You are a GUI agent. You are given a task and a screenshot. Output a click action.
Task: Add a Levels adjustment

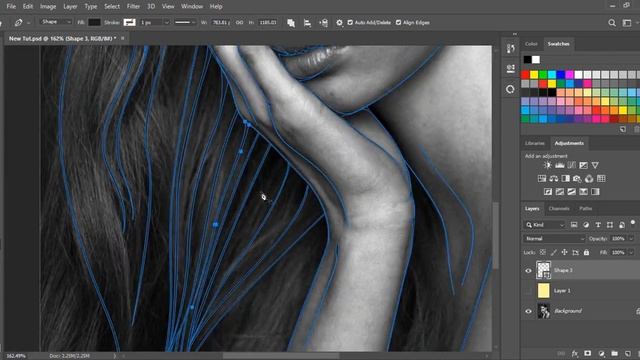pyautogui.click(x=560, y=165)
